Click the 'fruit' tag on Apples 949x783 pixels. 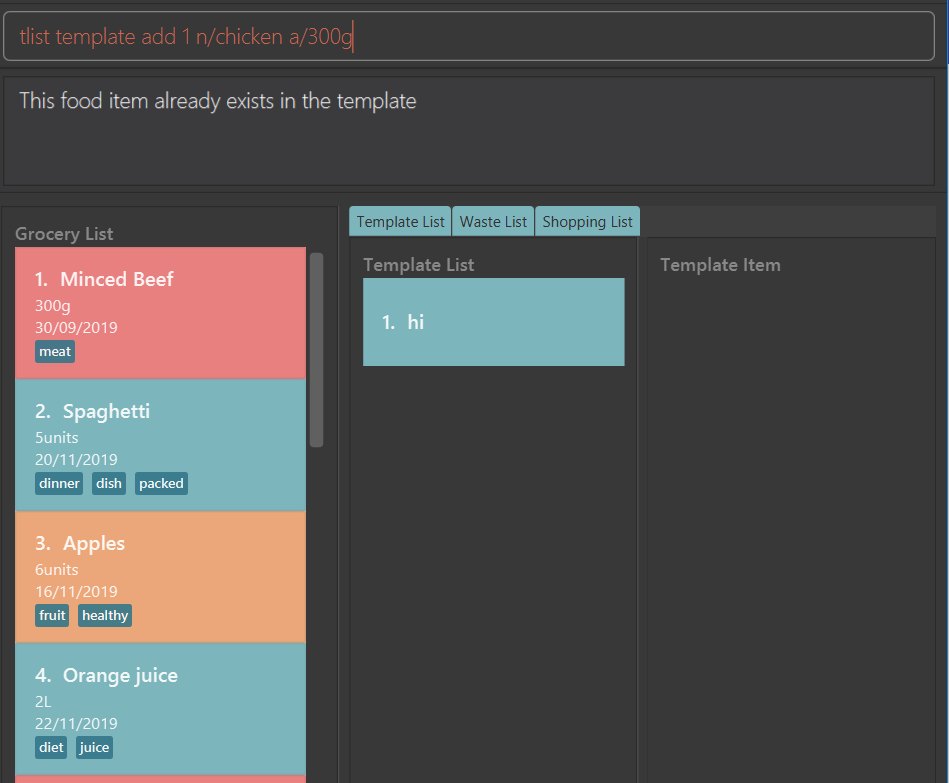click(52, 615)
